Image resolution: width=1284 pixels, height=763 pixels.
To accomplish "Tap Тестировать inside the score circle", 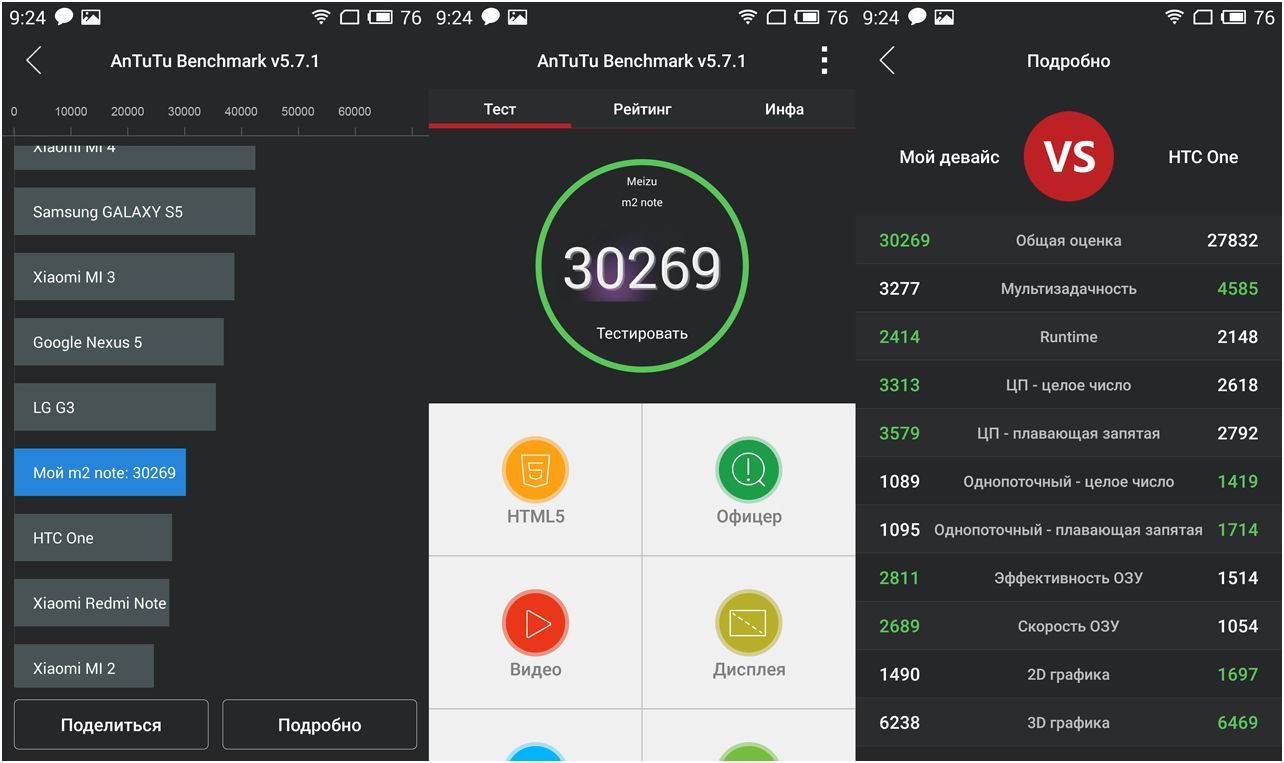I will pyautogui.click(x=642, y=333).
